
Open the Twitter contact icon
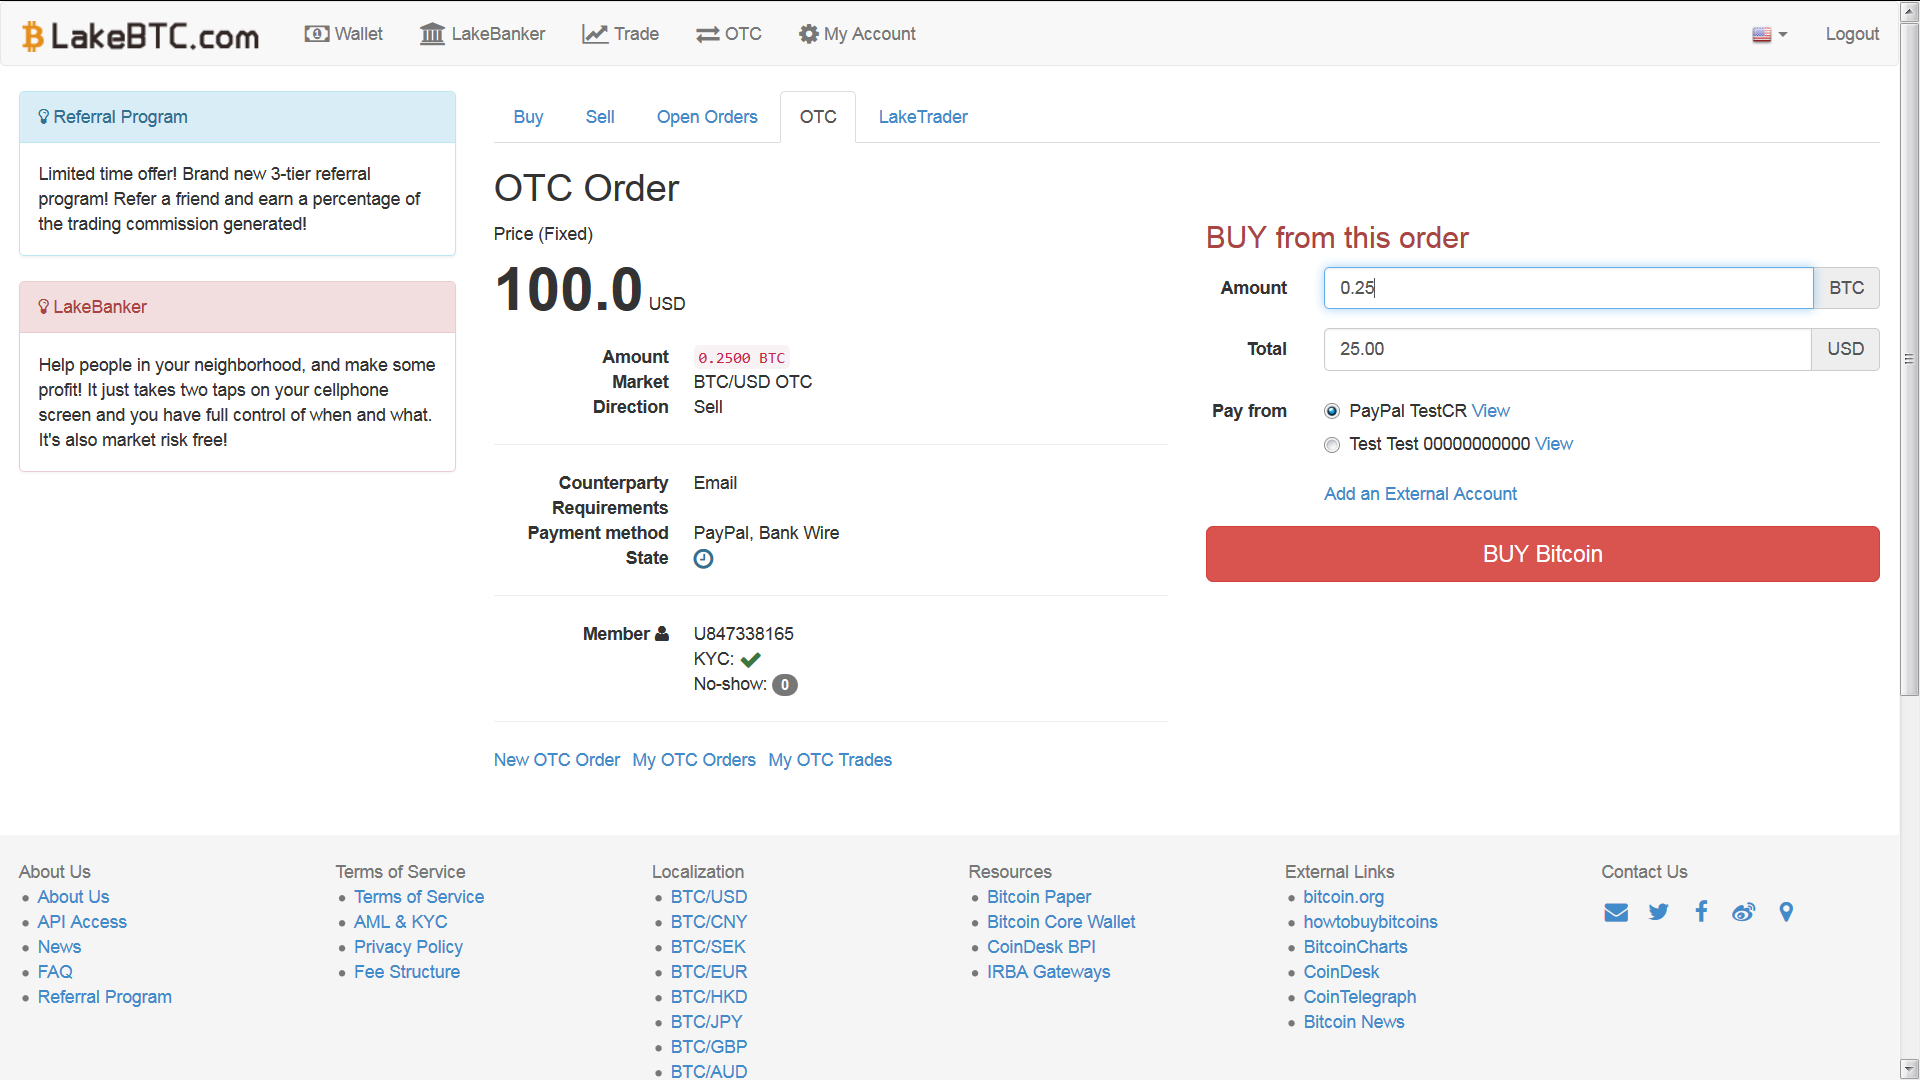click(1659, 912)
